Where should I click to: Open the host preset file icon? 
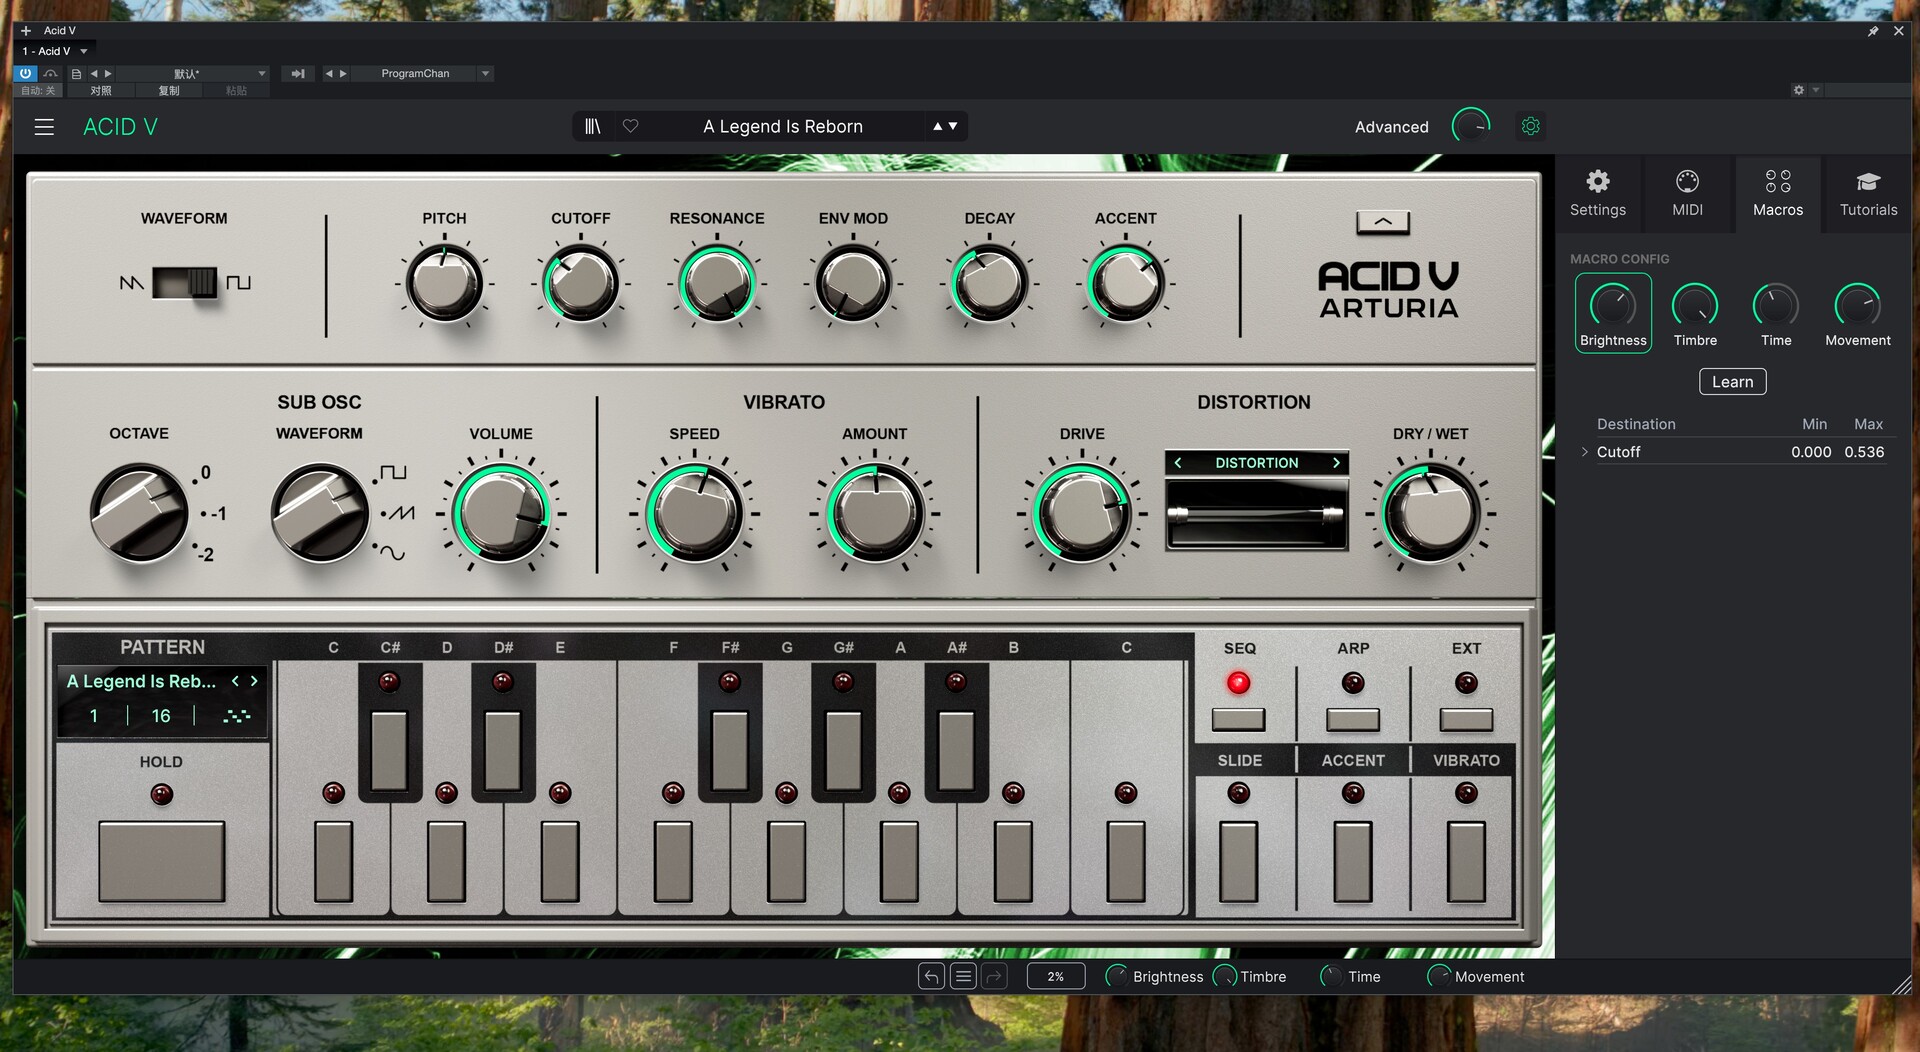tap(76, 74)
